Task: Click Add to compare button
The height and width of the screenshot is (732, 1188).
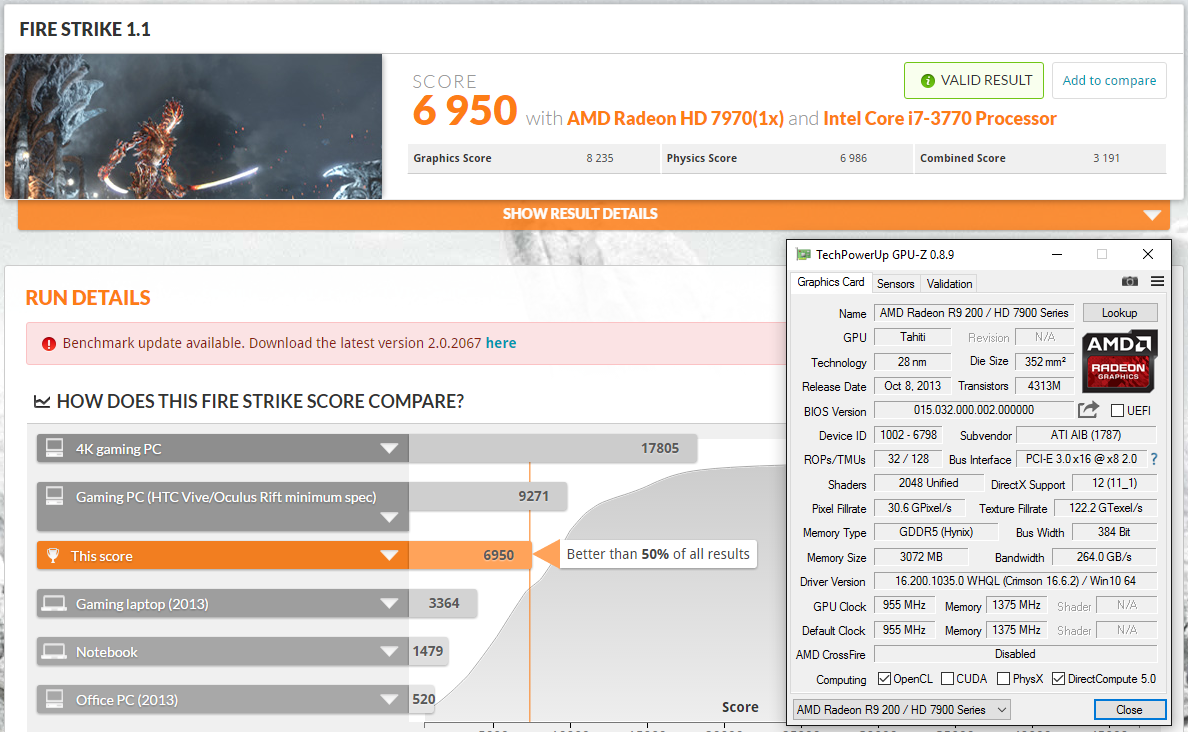Action: 1109,80
